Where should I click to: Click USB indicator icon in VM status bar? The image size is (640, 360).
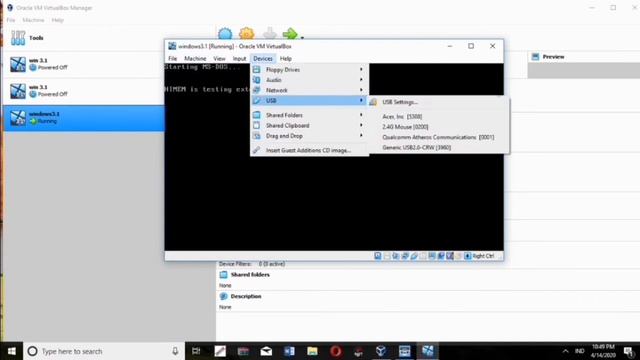(414, 256)
